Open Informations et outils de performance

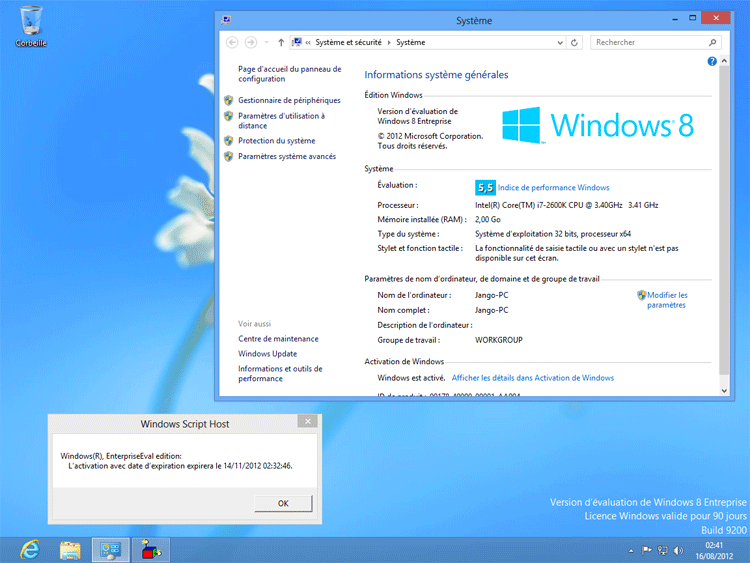(x=280, y=374)
